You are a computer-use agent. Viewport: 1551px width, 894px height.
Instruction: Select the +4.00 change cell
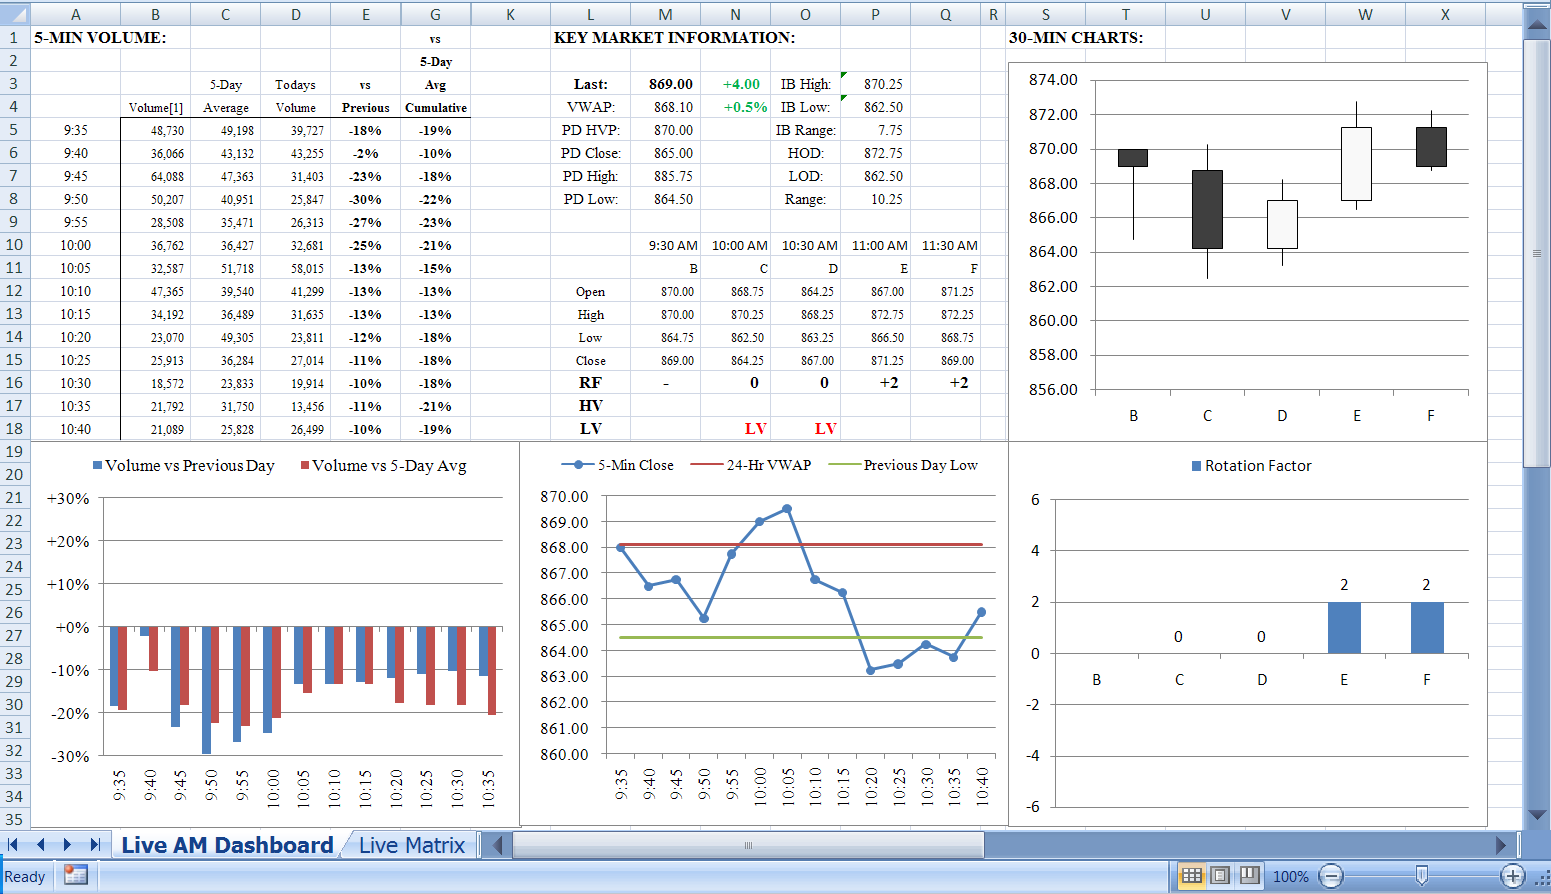[735, 84]
